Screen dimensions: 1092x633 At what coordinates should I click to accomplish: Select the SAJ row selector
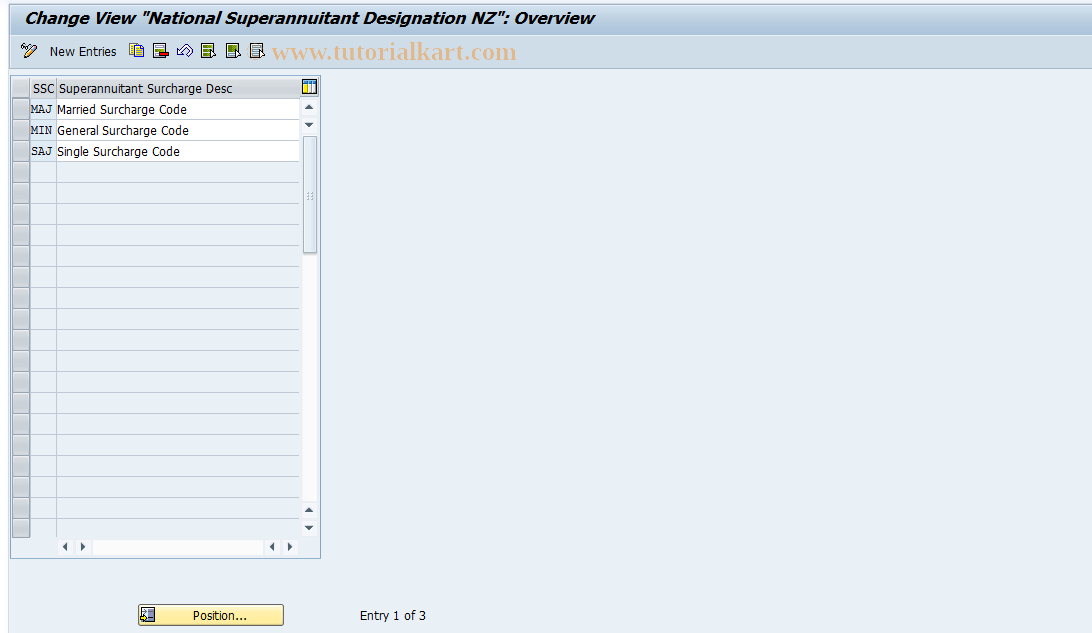(21, 151)
